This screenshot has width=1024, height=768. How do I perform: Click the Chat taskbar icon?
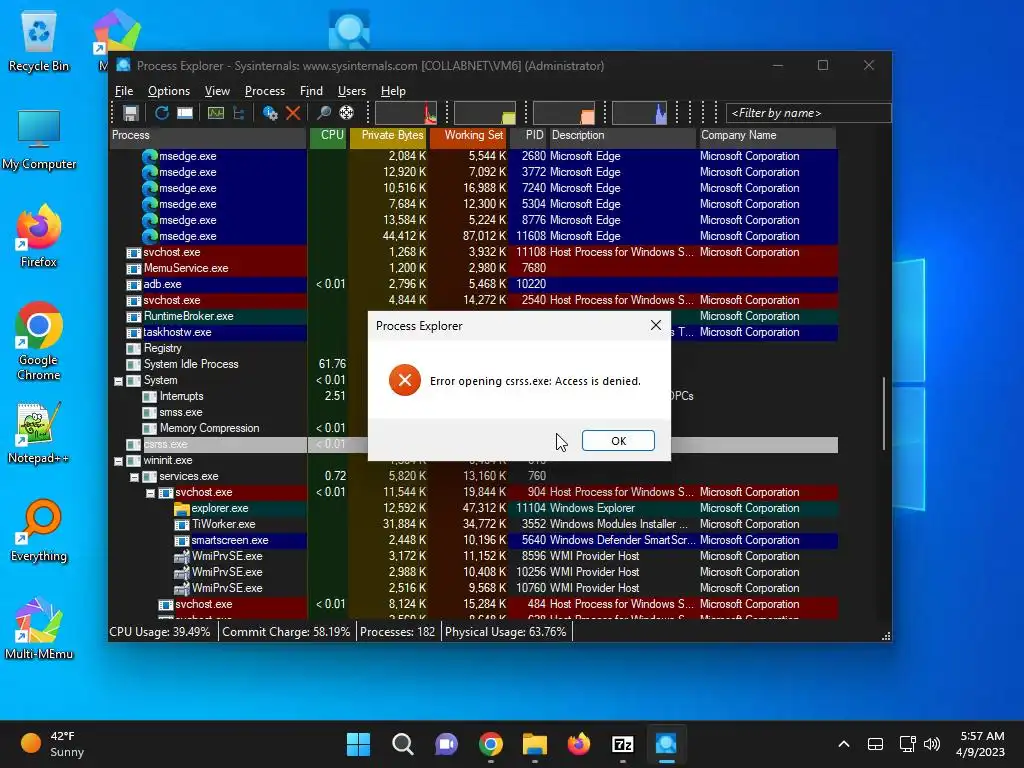(446, 744)
